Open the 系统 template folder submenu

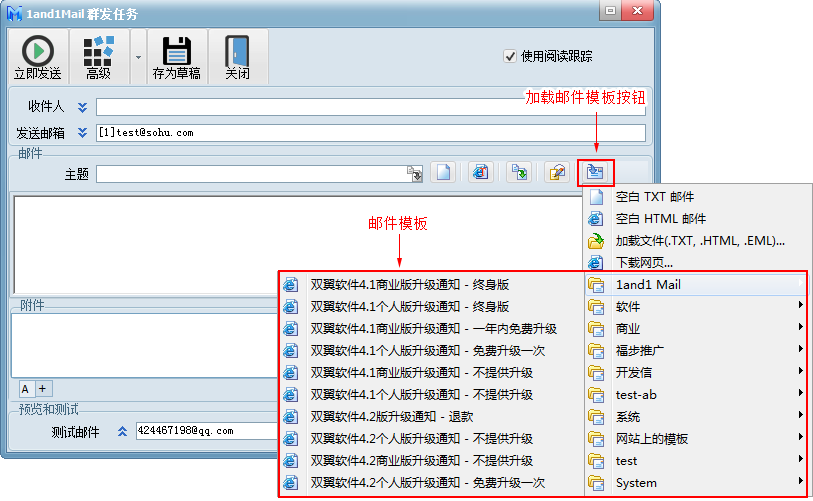[696, 417]
